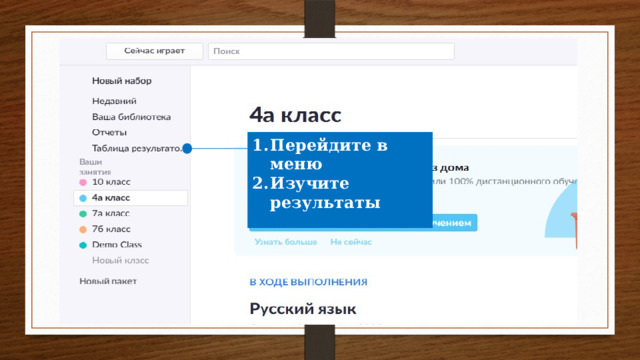Select "4а класс" in the sidebar

131,198
